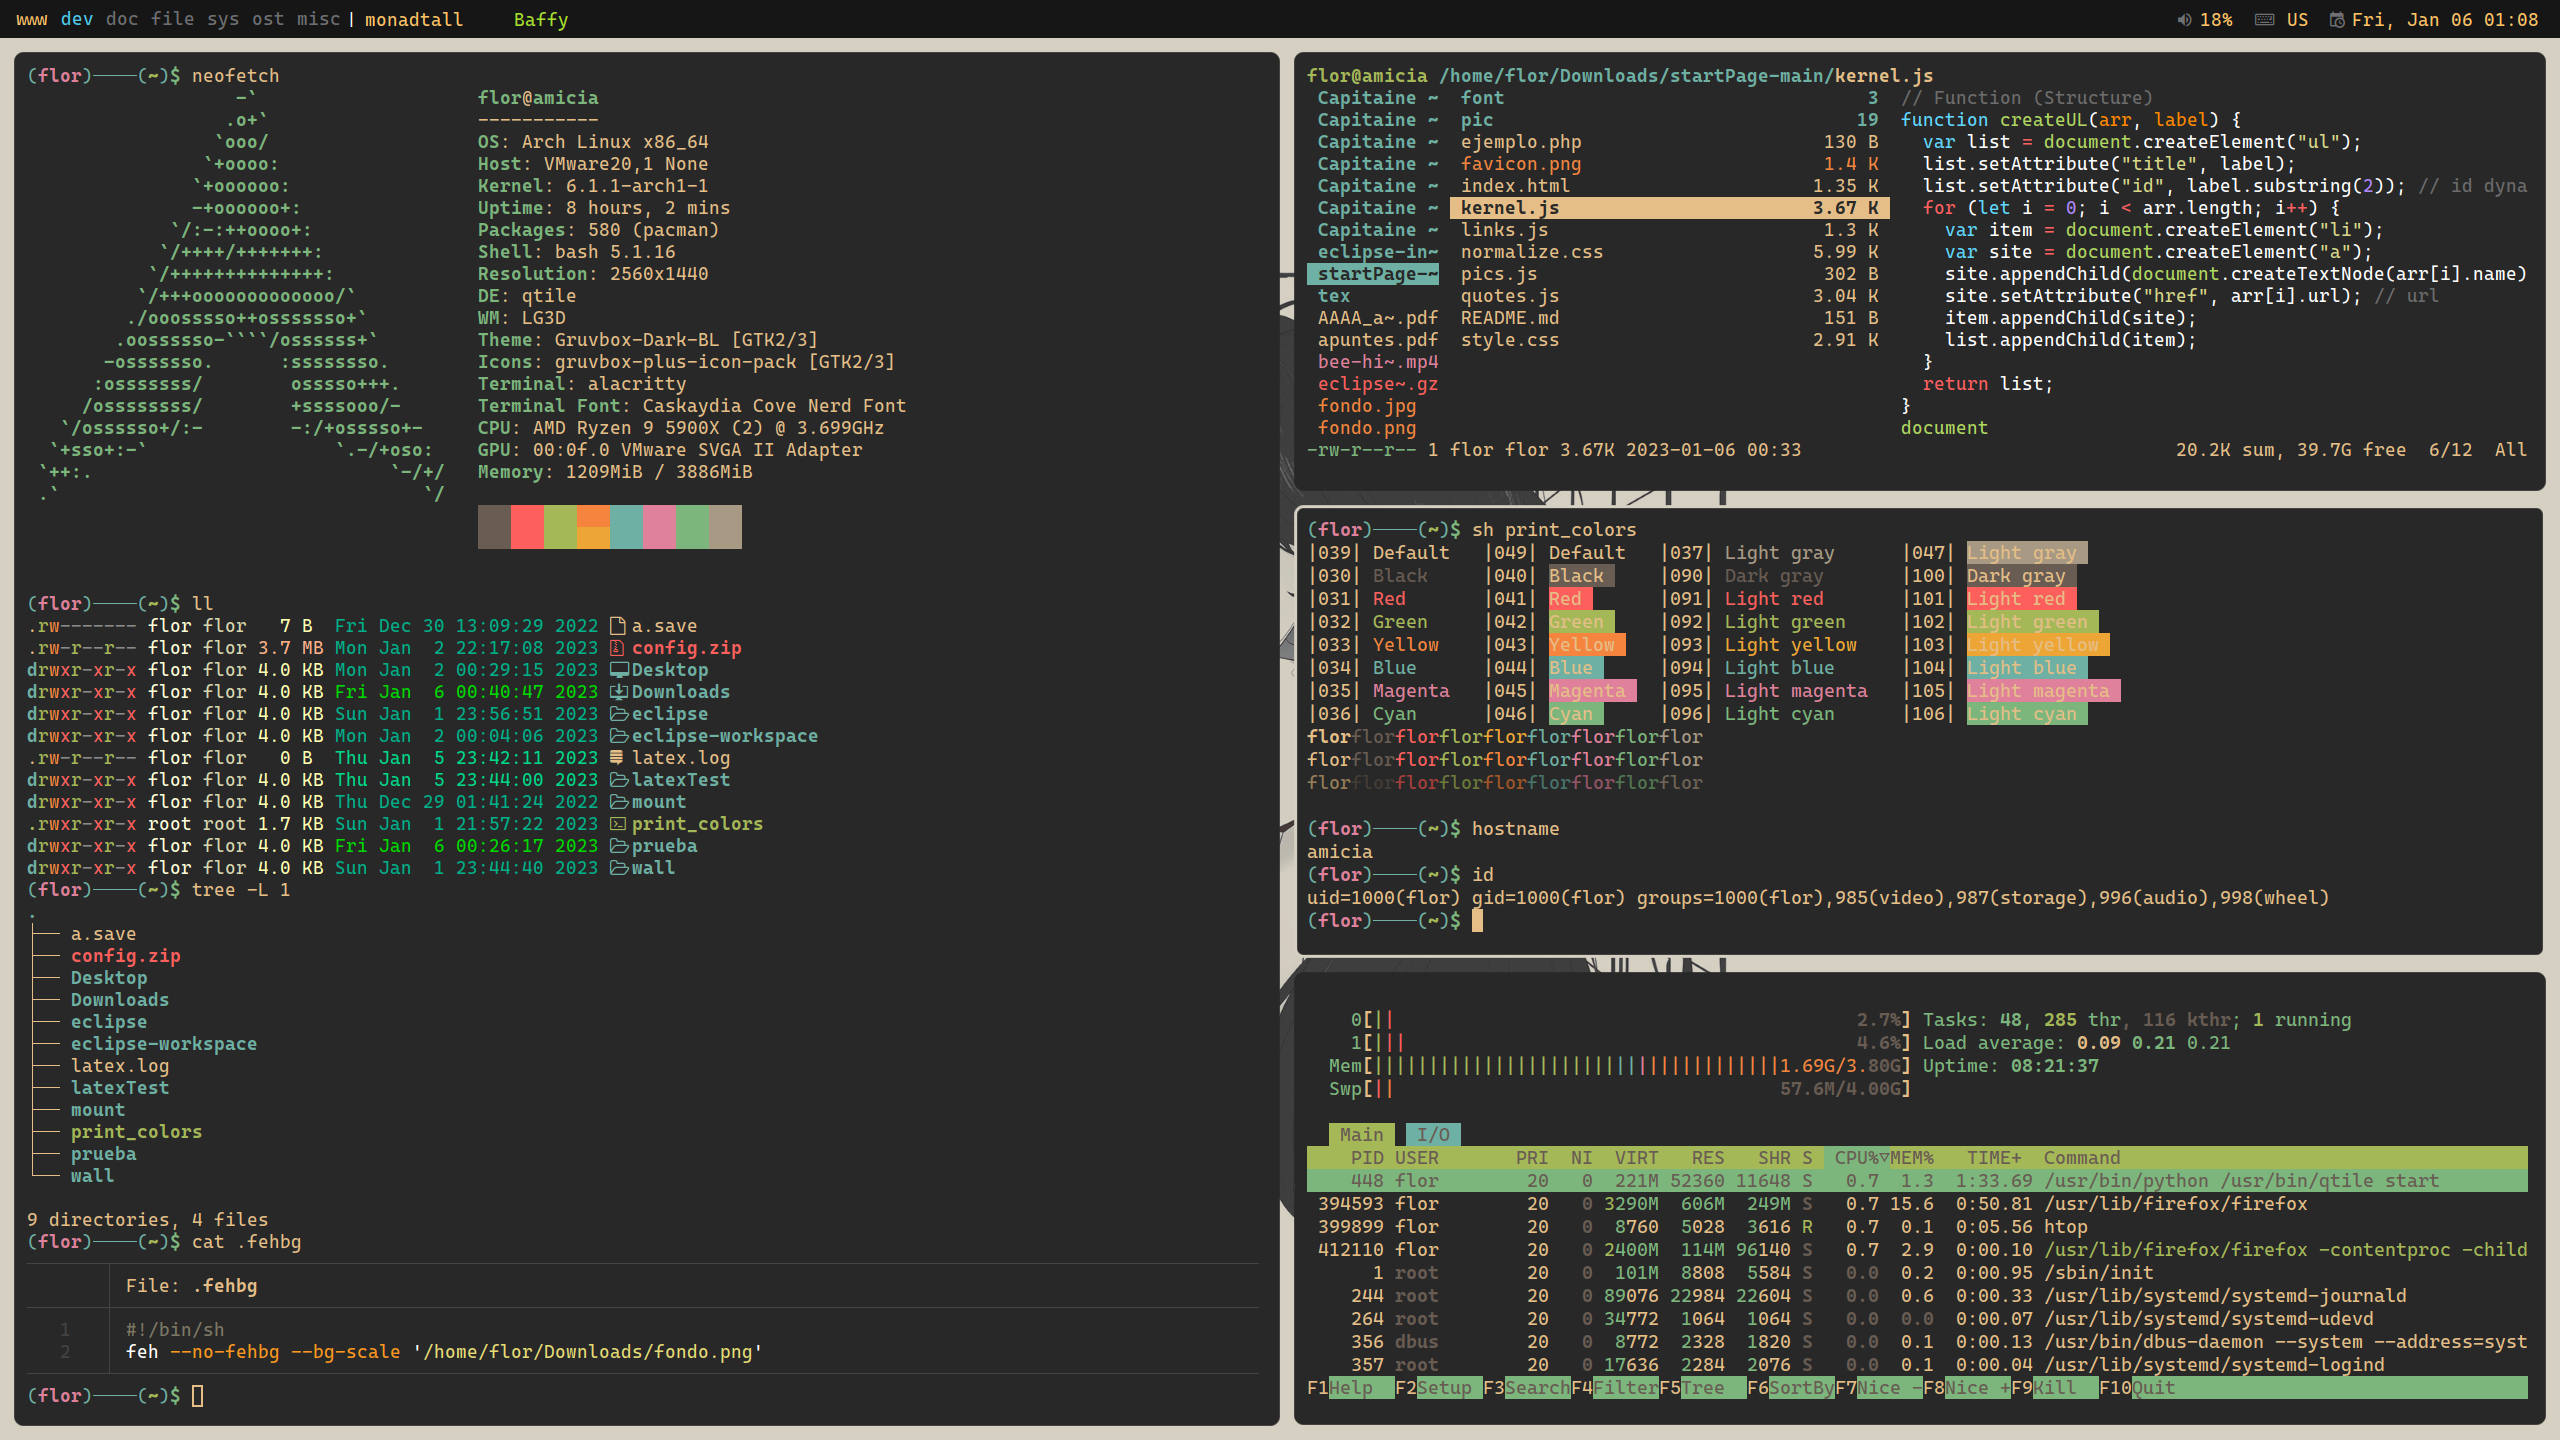Click the download icon beside Downloads in ll output
This screenshot has height=1440, width=2560.
(619, 692)
